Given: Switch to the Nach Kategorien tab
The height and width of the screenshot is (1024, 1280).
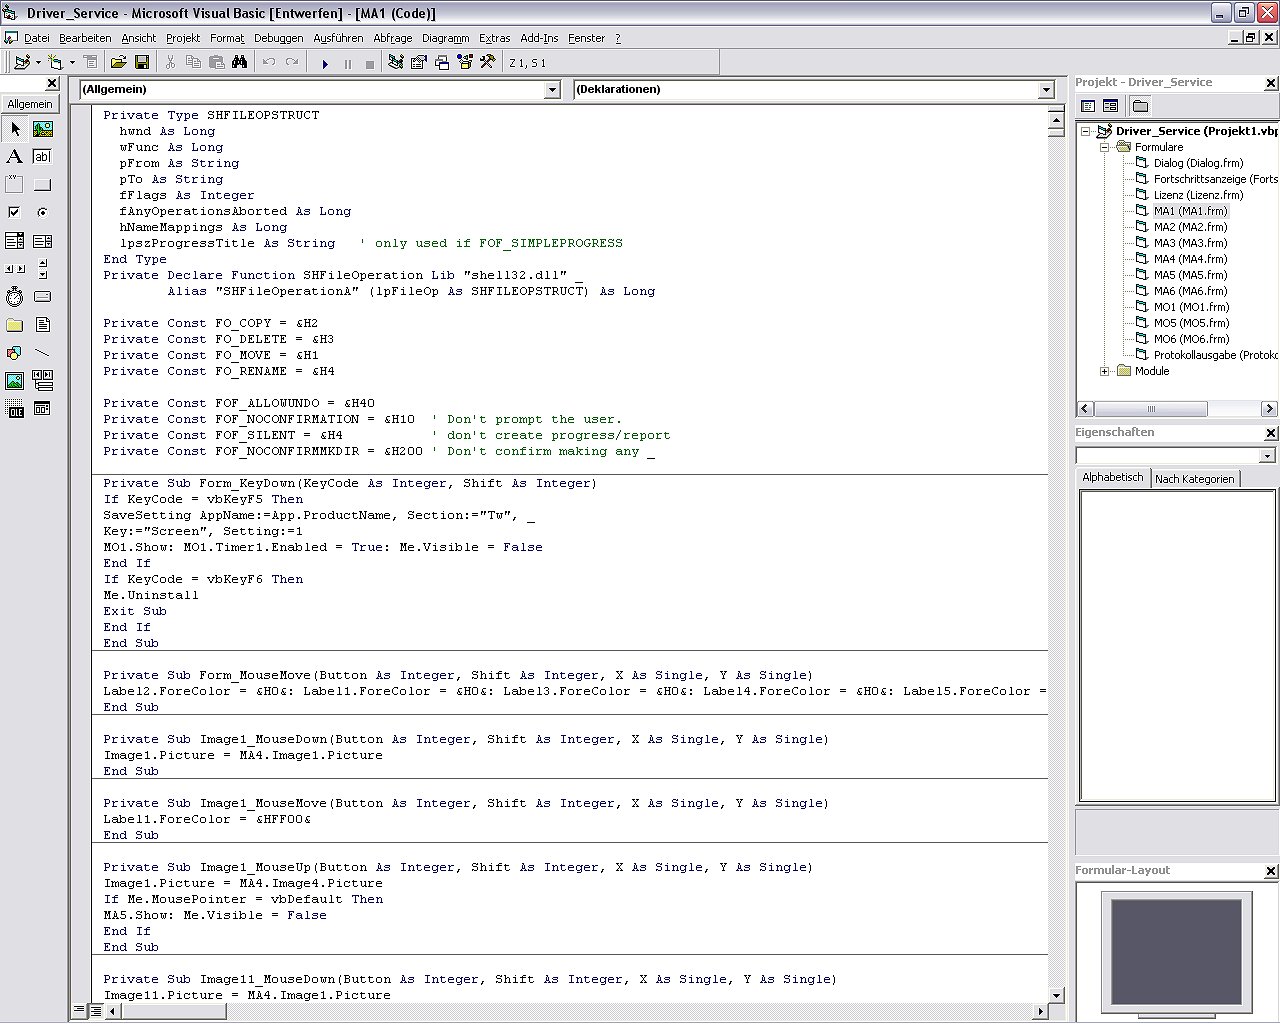Looking at the screenshot, I should click(1194, 479).
